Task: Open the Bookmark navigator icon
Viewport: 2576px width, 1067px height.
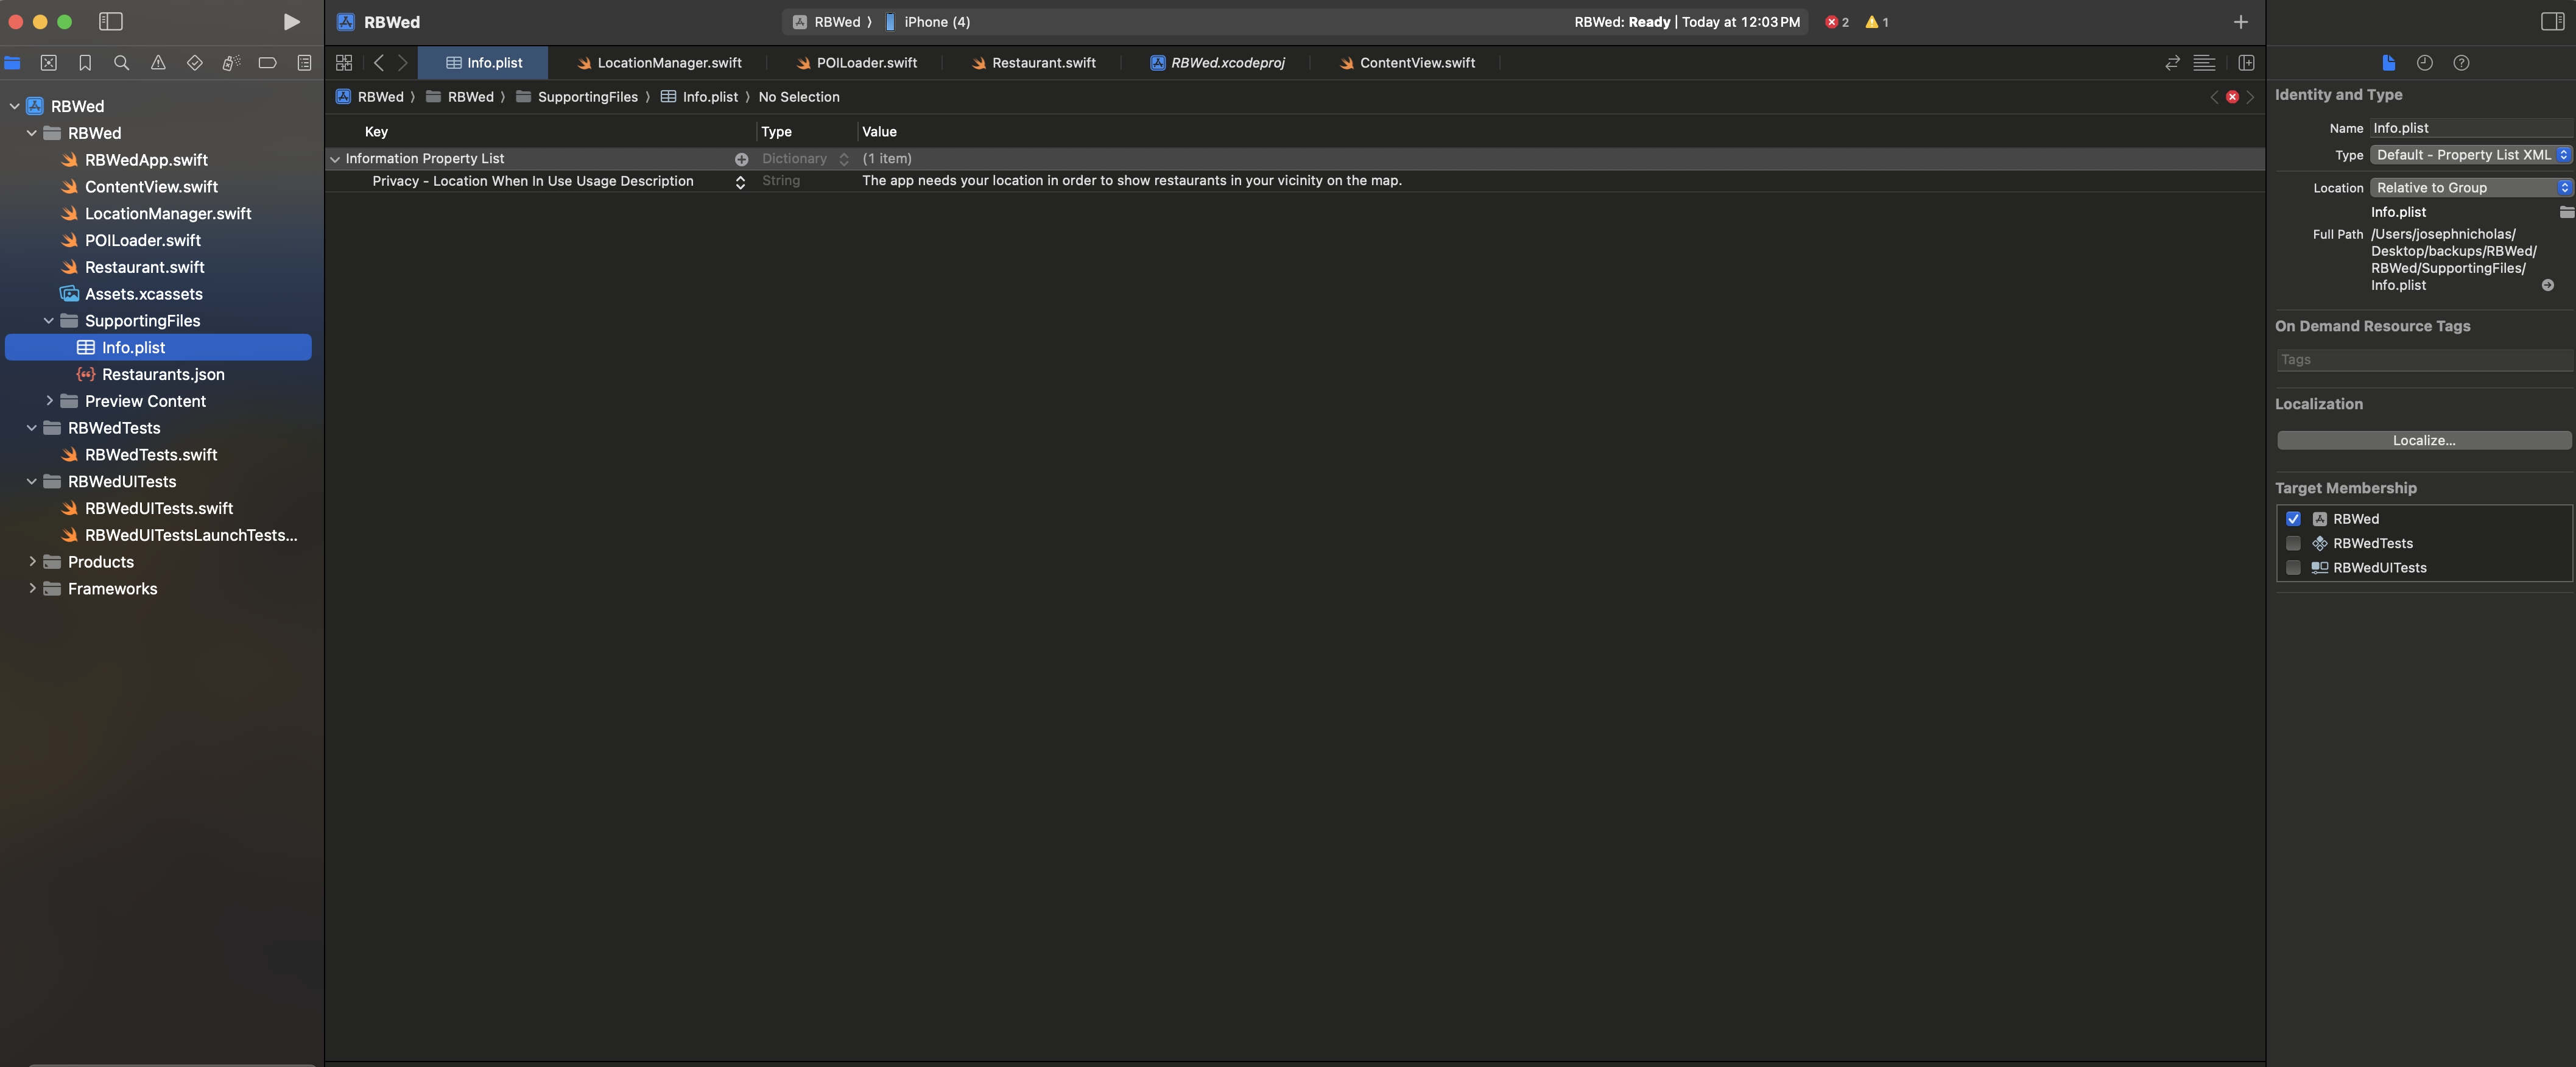Action: point(85,63)
